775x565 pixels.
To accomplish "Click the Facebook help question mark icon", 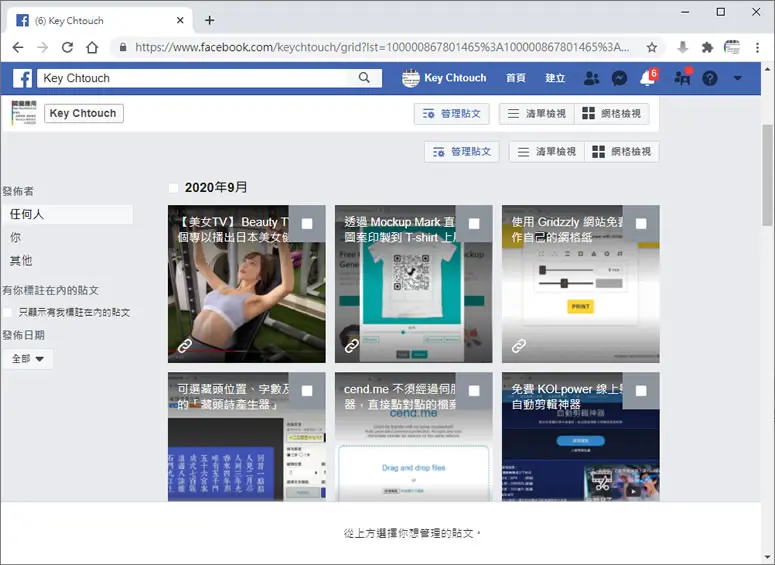I will 709,78.
